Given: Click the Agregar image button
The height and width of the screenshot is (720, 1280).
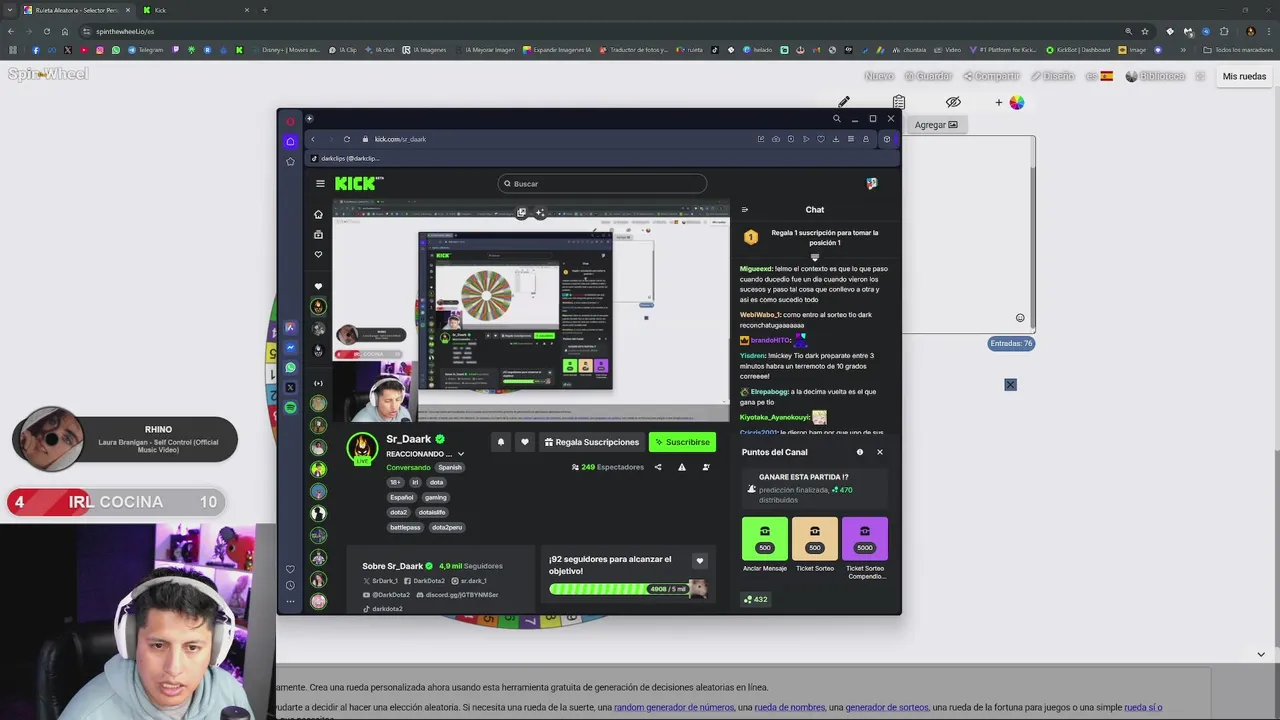Looking at the screenshot, I should click(x=935, y=125).
